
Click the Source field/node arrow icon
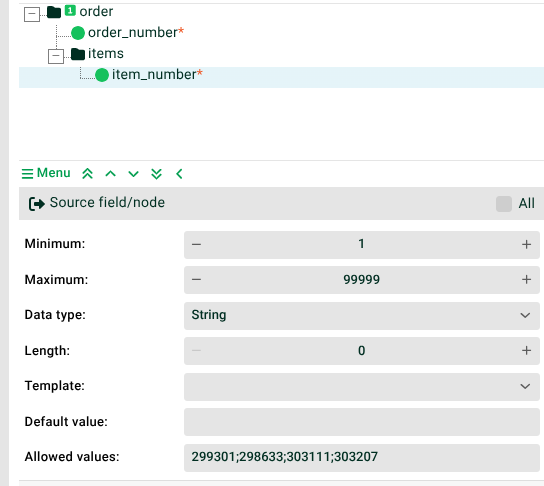coord(37,204)
